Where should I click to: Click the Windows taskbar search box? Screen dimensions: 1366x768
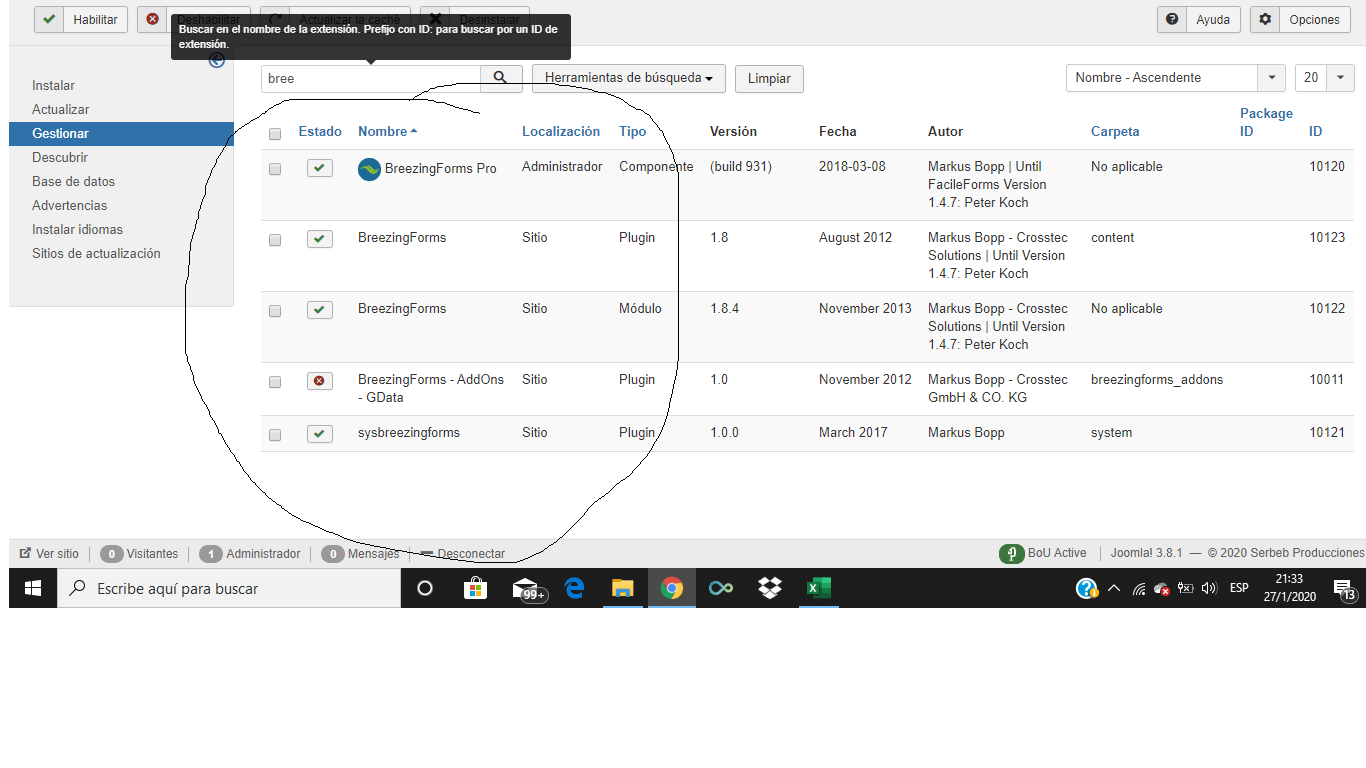[229, 589]
